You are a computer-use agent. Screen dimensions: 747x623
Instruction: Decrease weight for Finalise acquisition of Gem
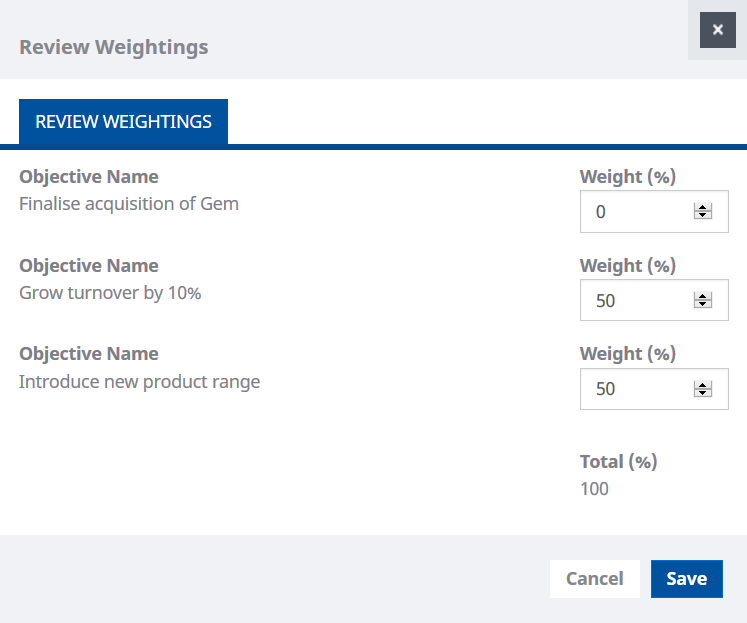[703, 216]
